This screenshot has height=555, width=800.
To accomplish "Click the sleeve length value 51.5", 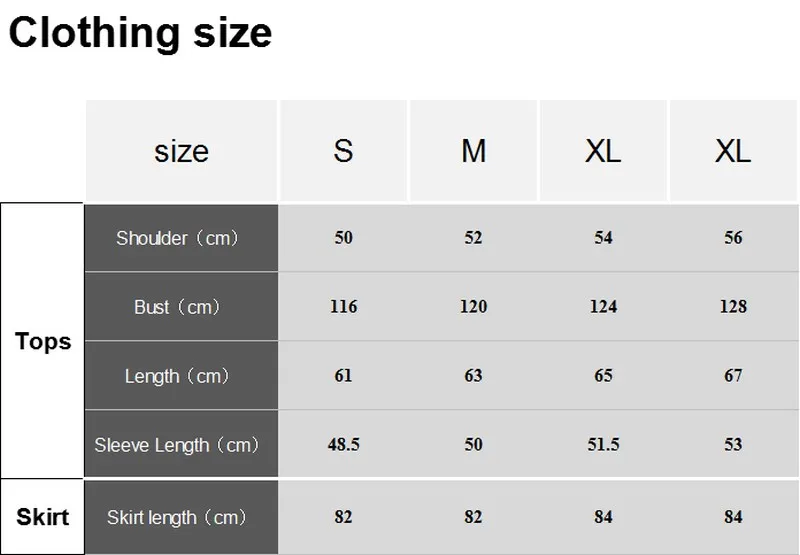I will (x=603, y=445).
